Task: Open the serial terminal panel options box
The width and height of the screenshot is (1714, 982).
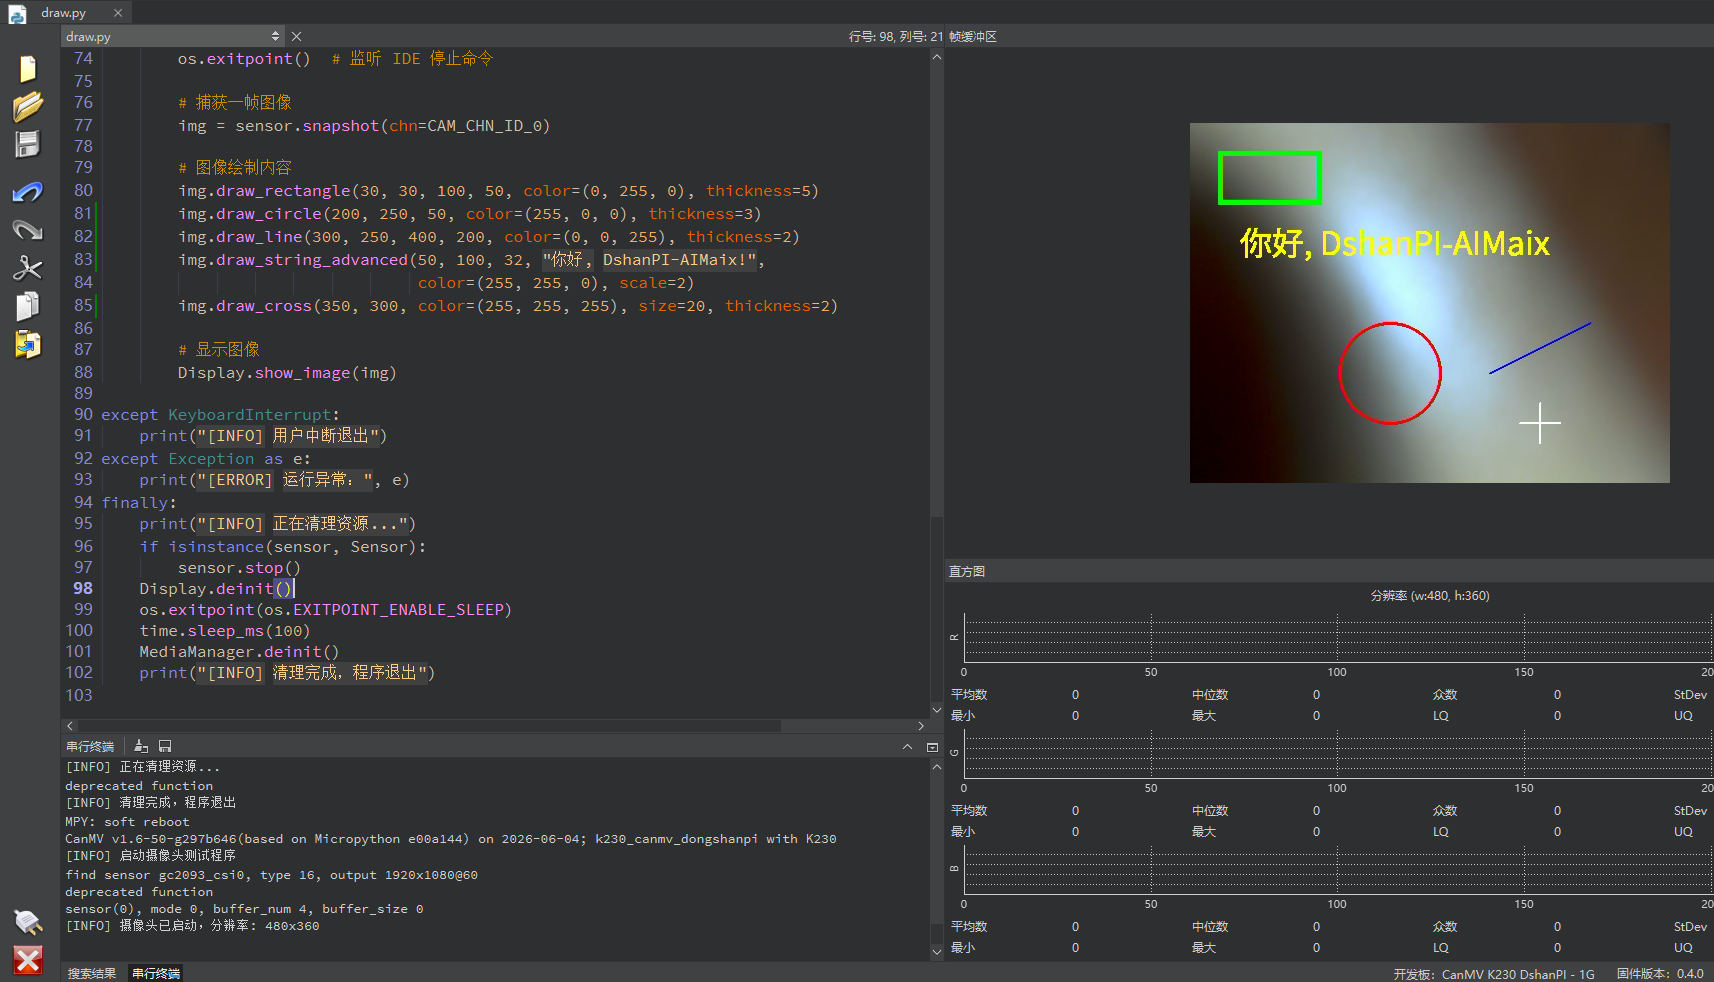Action: coord(932,747)
